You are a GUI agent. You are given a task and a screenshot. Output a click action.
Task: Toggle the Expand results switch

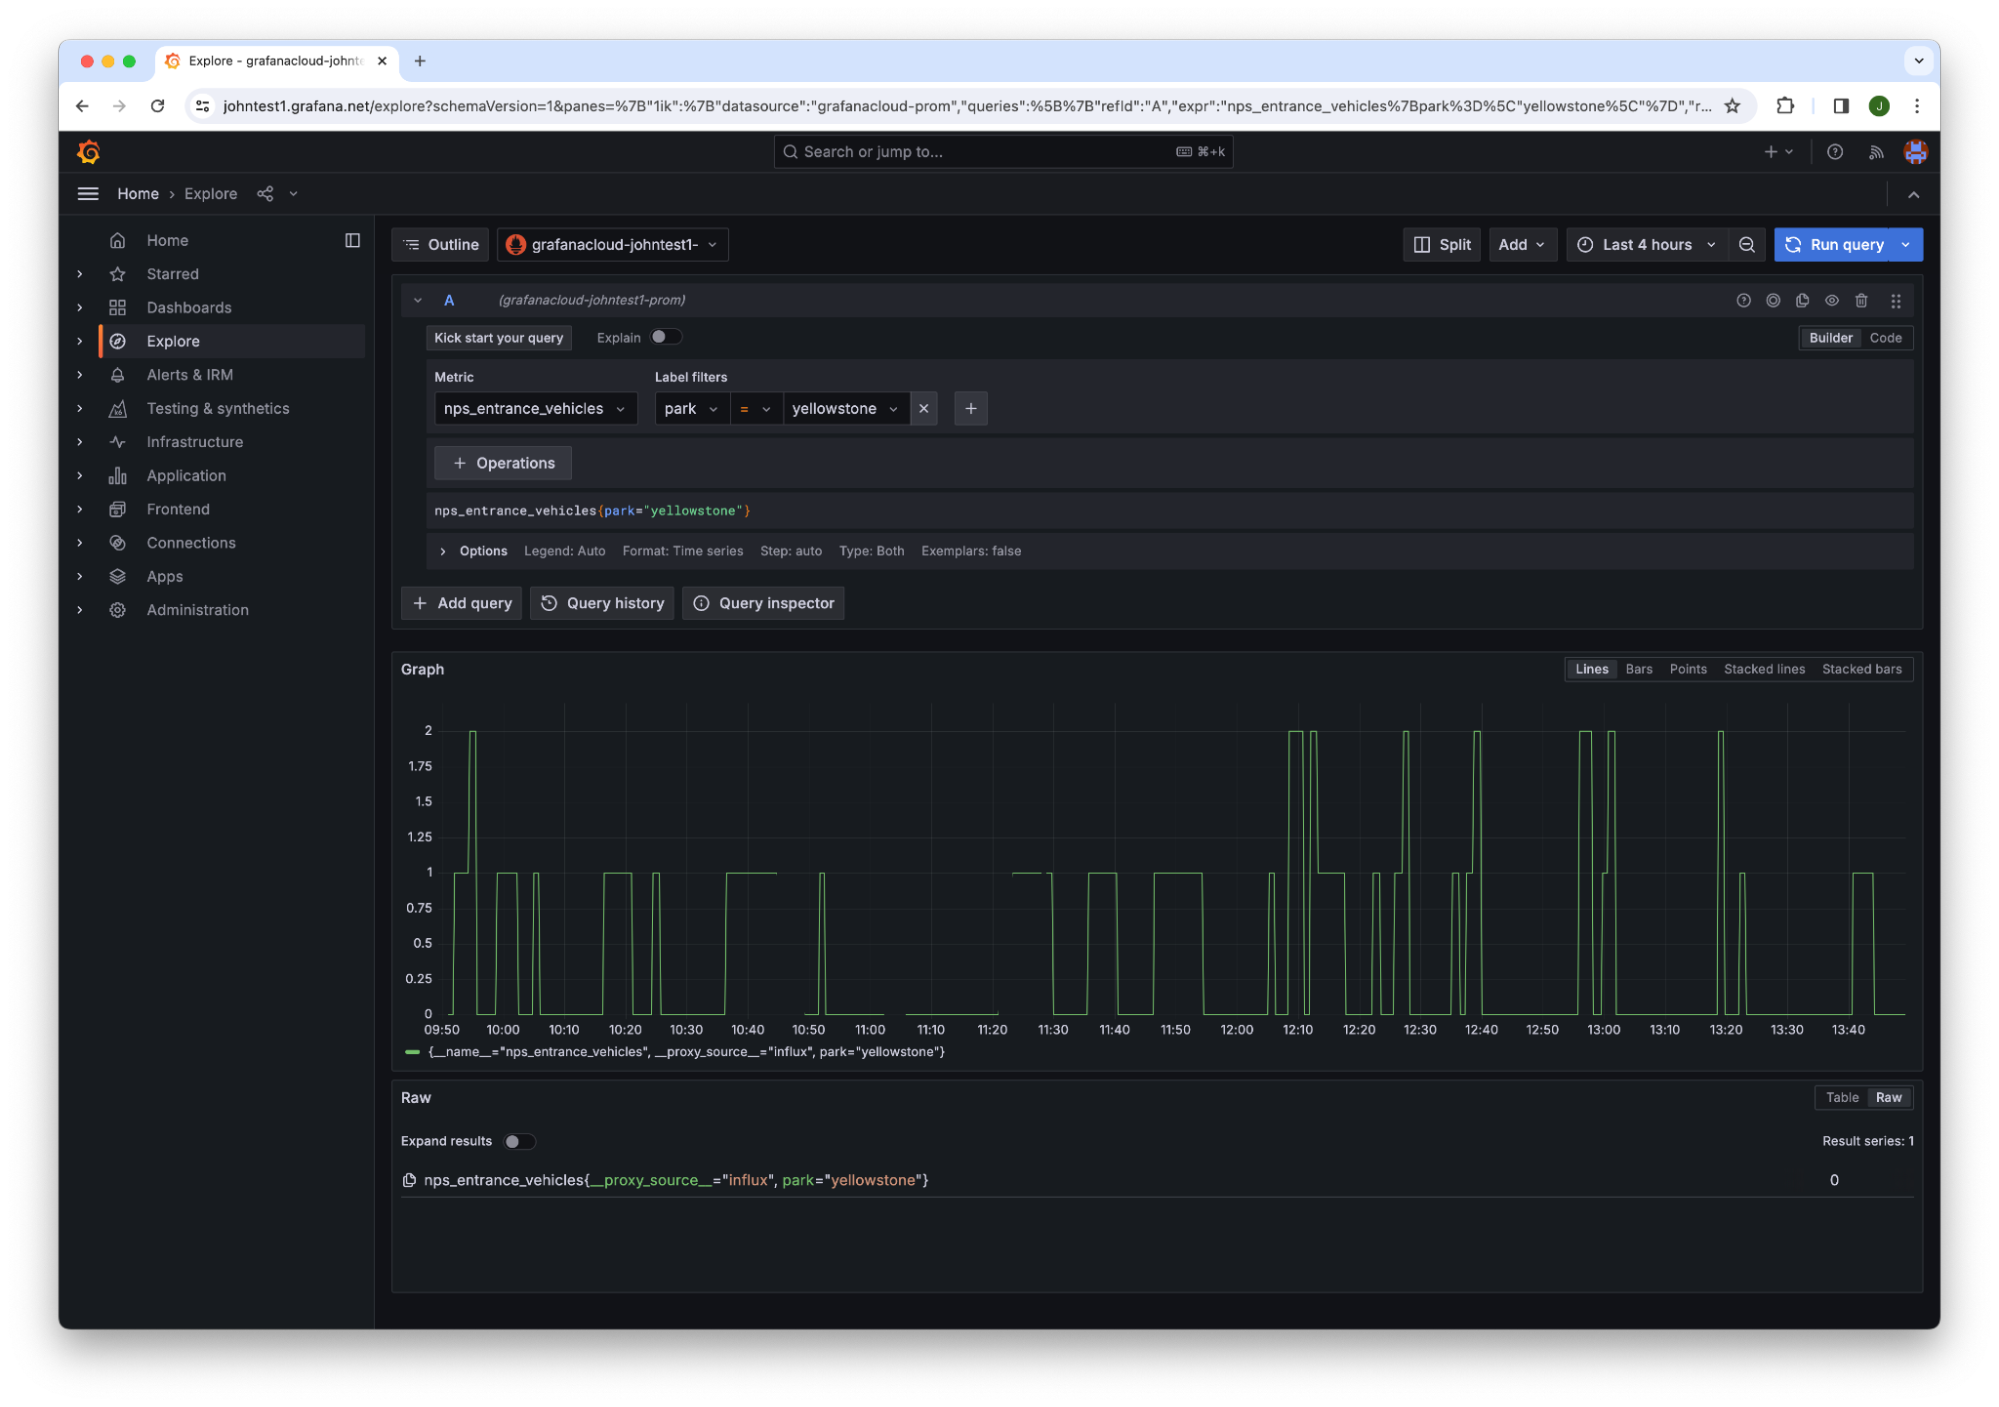[x=519, y=1142]
